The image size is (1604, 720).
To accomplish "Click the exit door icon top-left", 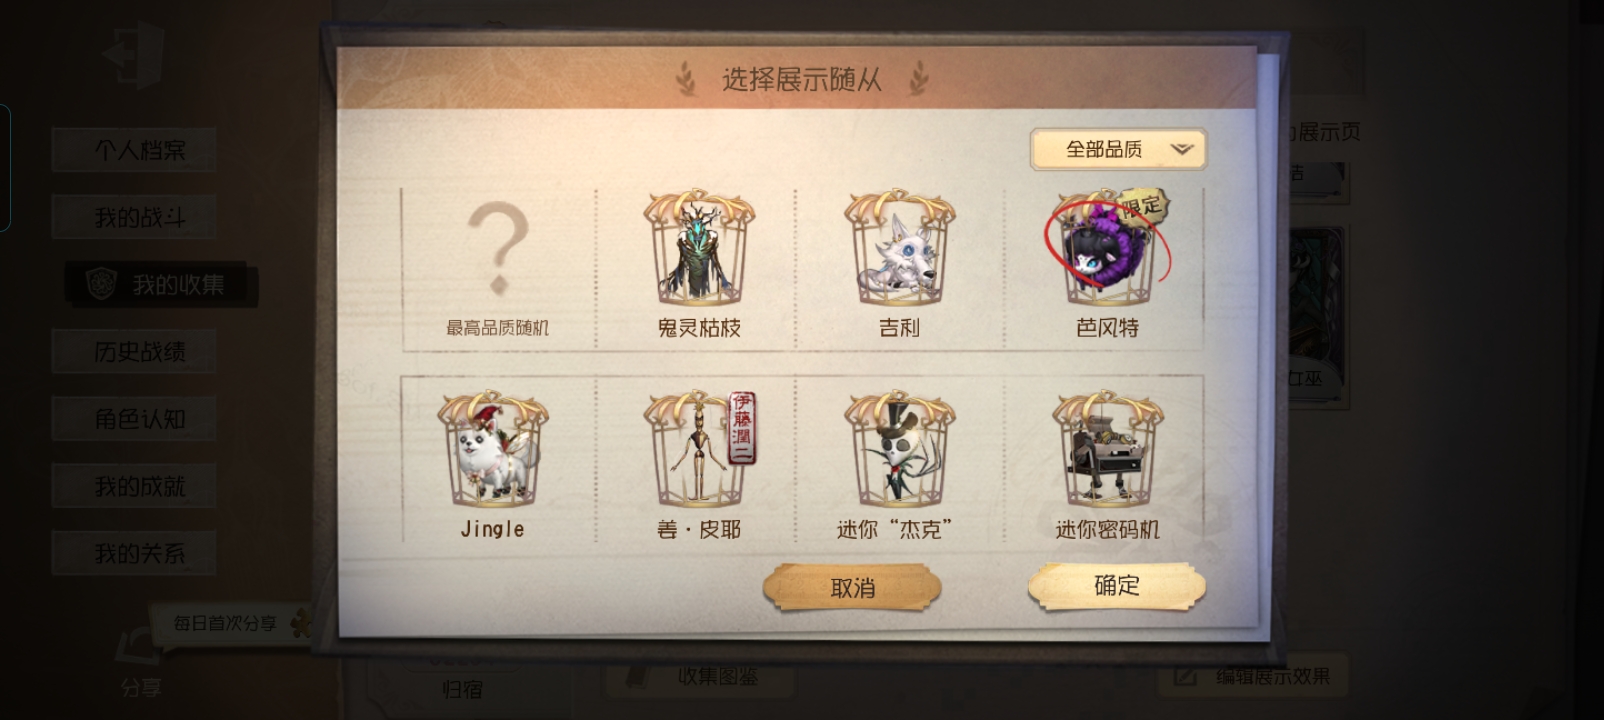I will coord(132,56).
